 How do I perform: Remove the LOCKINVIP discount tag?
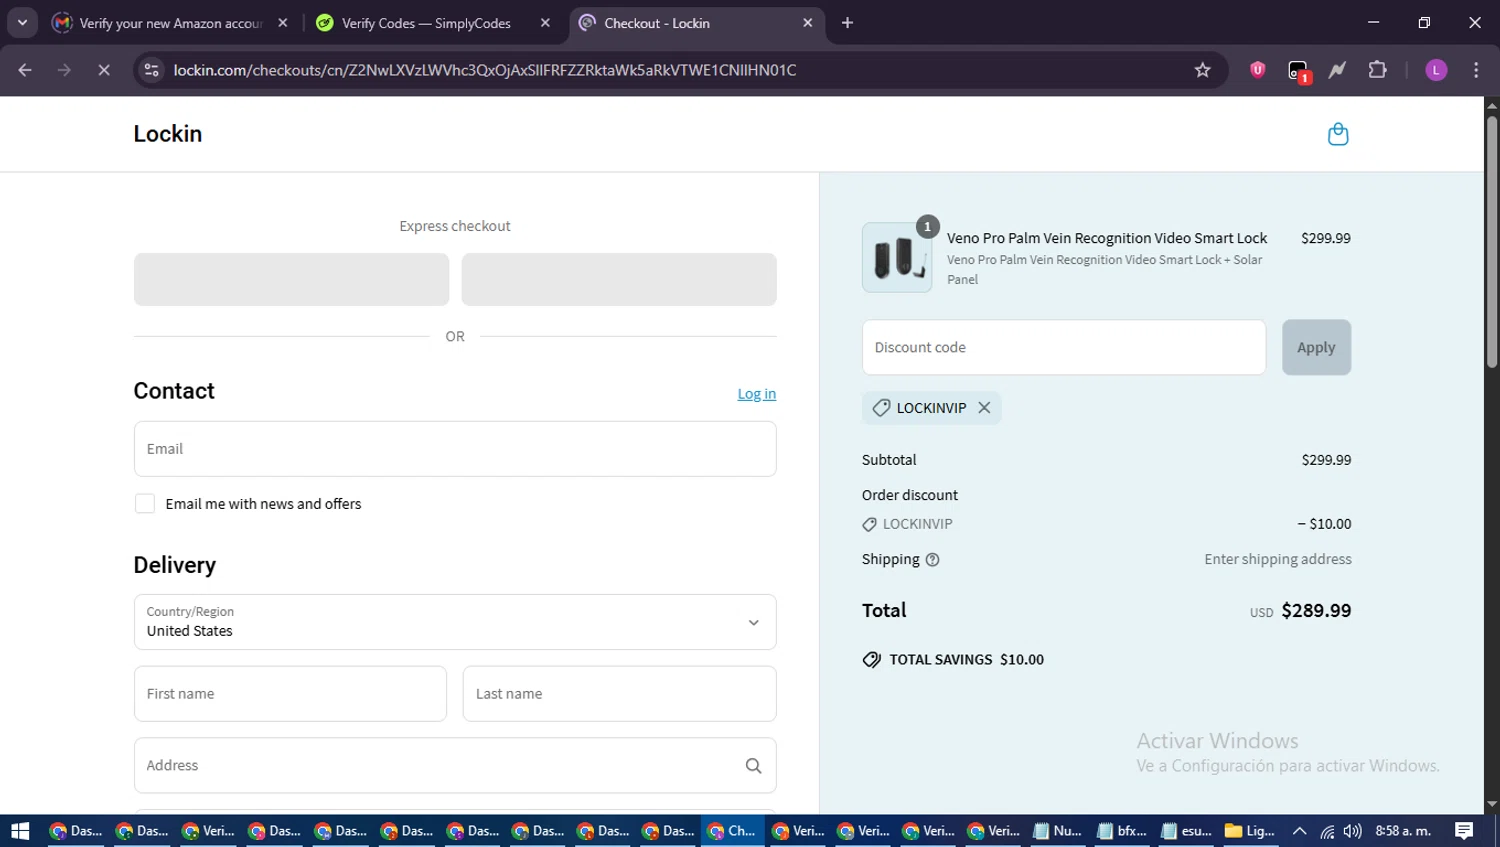[x=984, y=408]
